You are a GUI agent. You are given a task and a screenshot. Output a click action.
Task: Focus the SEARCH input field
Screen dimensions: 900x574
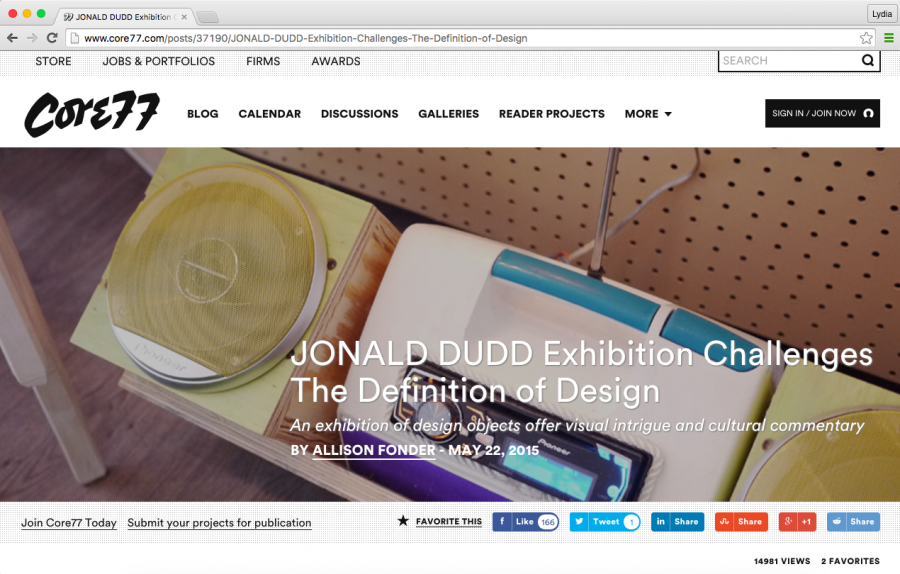pos(790,60)
